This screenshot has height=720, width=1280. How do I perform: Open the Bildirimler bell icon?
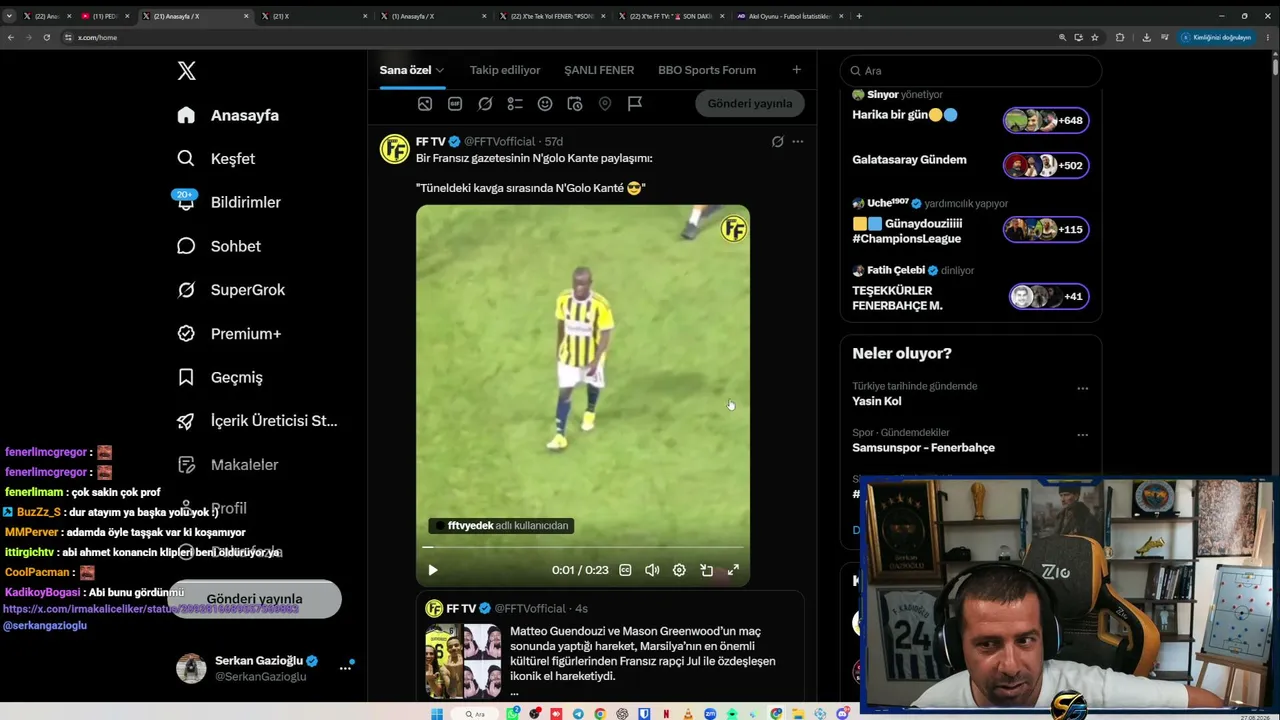pyautogui.click(x=186, y=202)
